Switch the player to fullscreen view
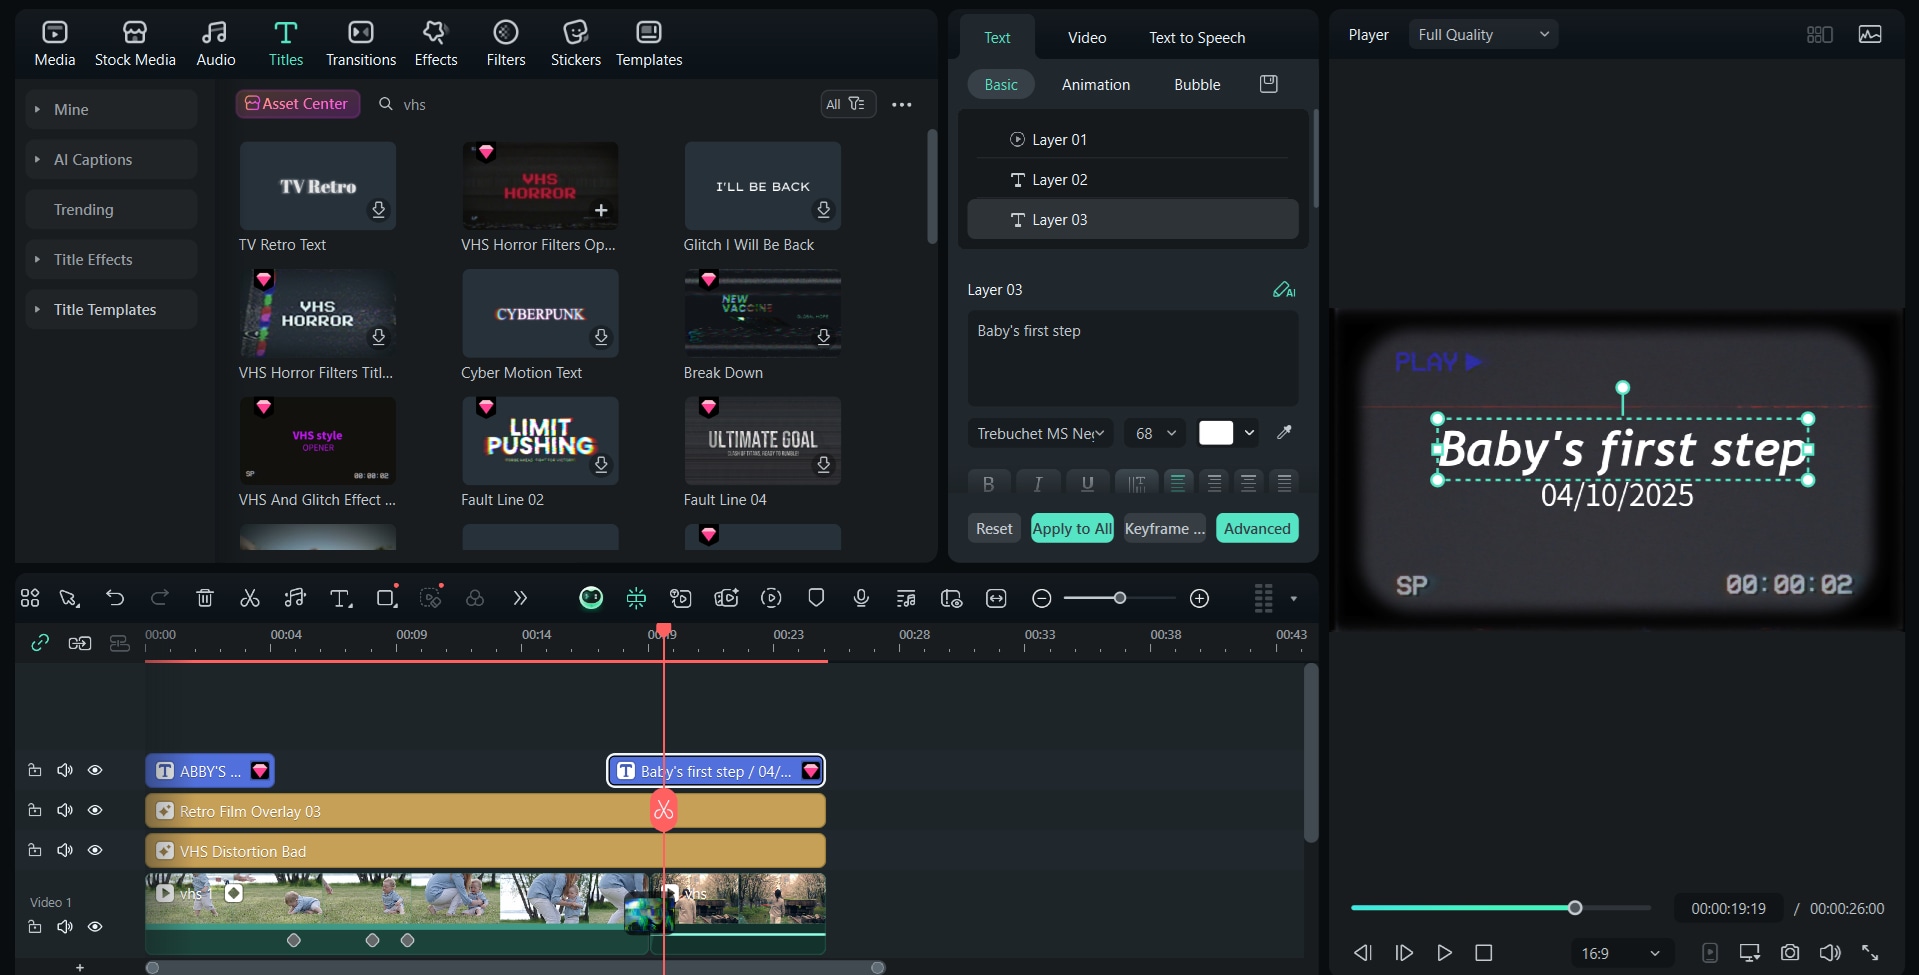The width and height of the screenshot is (1919, 975). [x=1870, y=953]
